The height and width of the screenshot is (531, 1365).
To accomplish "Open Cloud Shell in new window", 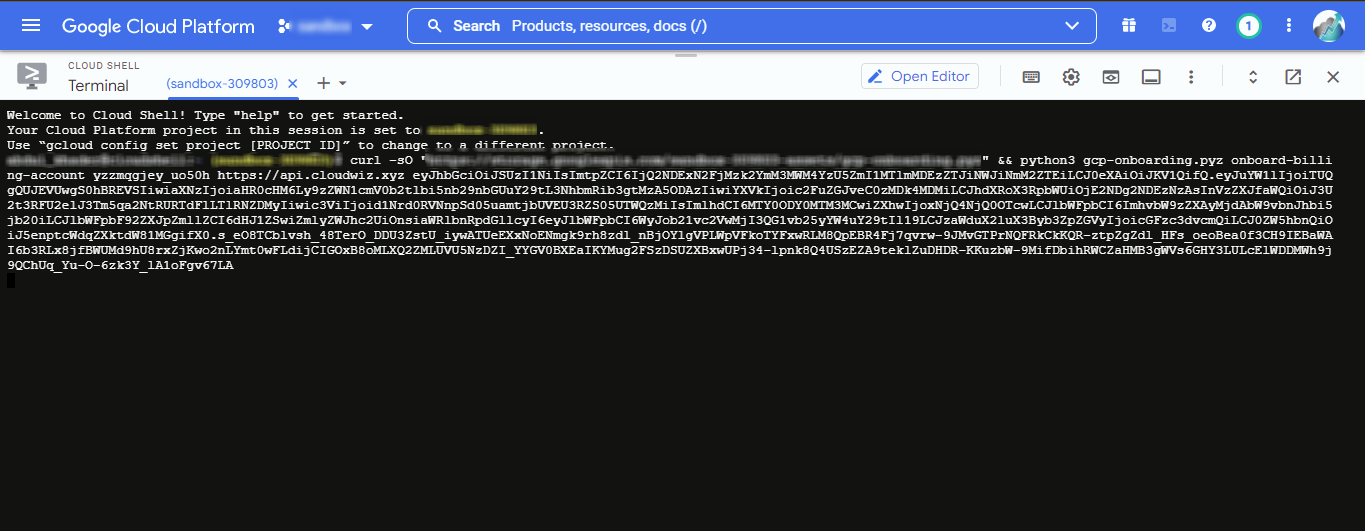I will point(1293,77).
